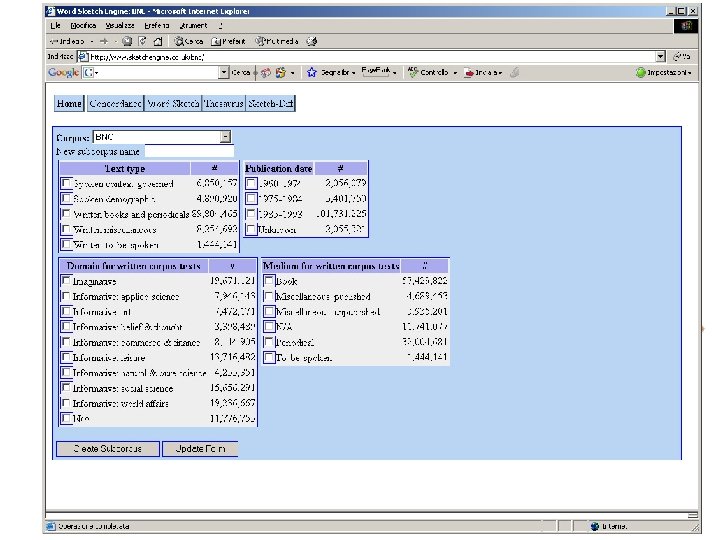Check the Unknown publication date
Image resolution: width=720 pixels, height=540 pixels.
pos(251,229)
